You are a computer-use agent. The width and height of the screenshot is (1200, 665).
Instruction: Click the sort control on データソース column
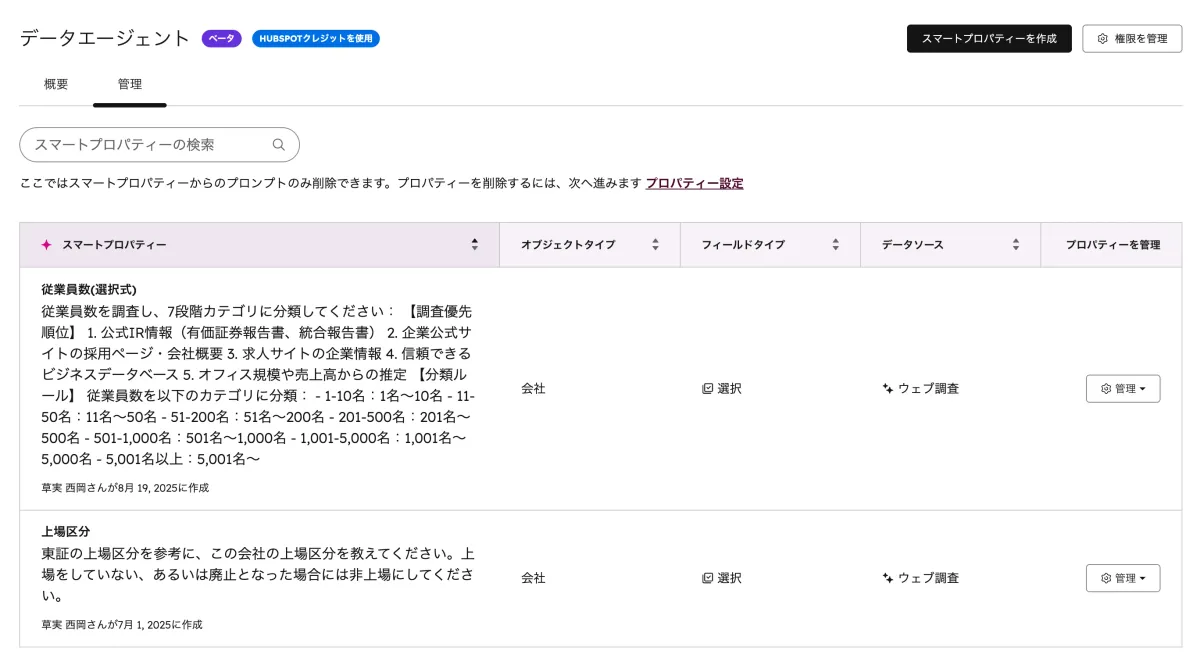(1018, 244)
